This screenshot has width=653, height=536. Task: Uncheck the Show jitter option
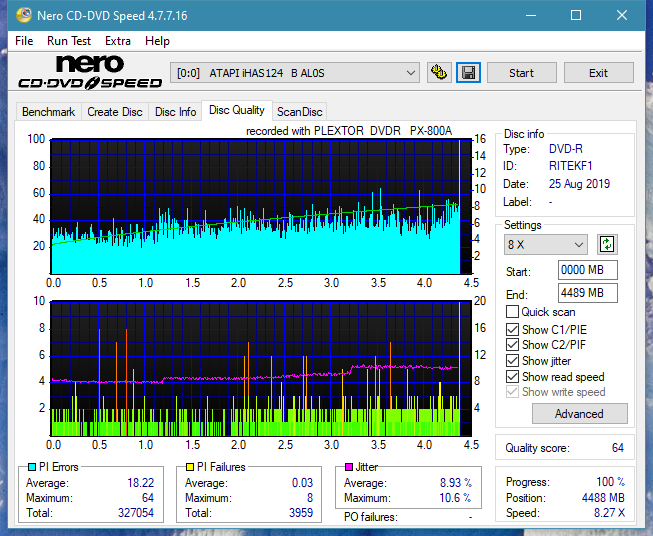512,361
